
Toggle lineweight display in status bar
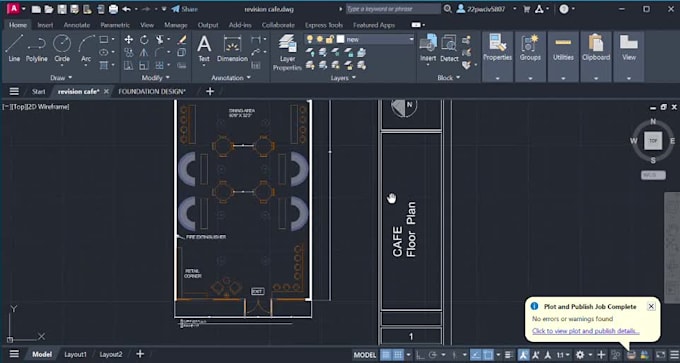tap(509, 355)
